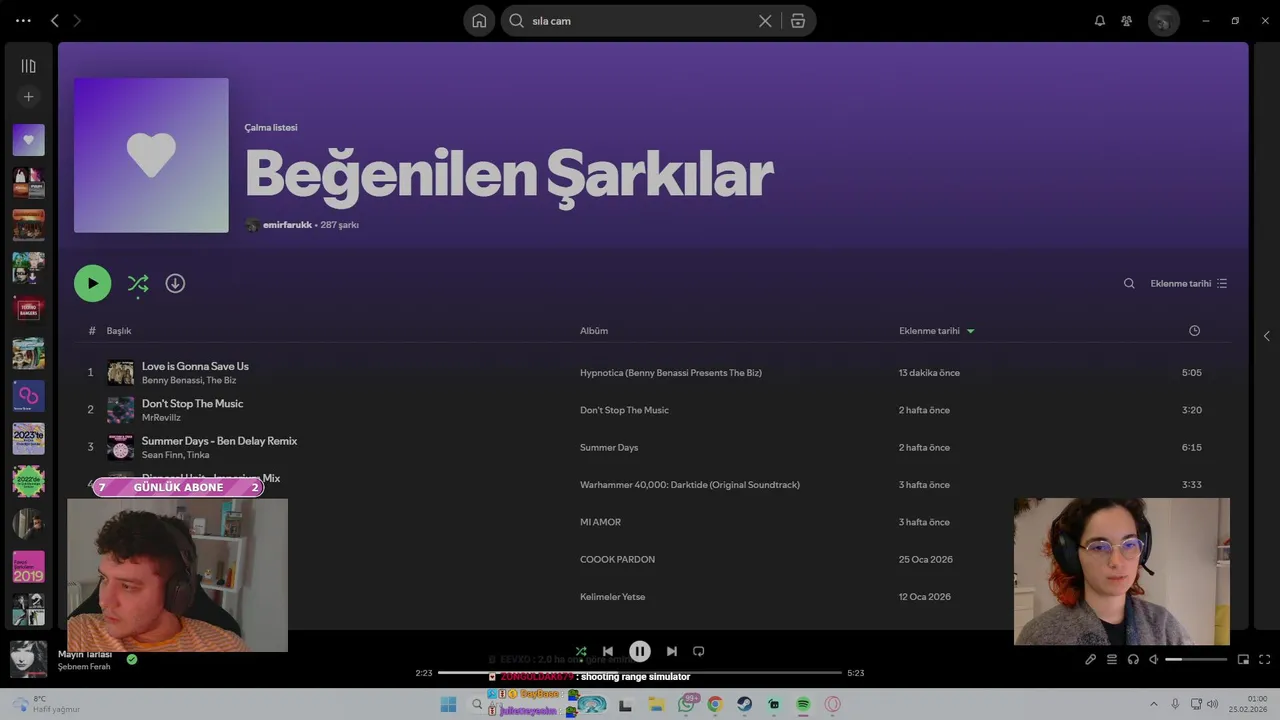Screen dimensions: 1280x720
Task: Open now playing cover art 'Mayın Tarlası'
Action: click(28, 659)
